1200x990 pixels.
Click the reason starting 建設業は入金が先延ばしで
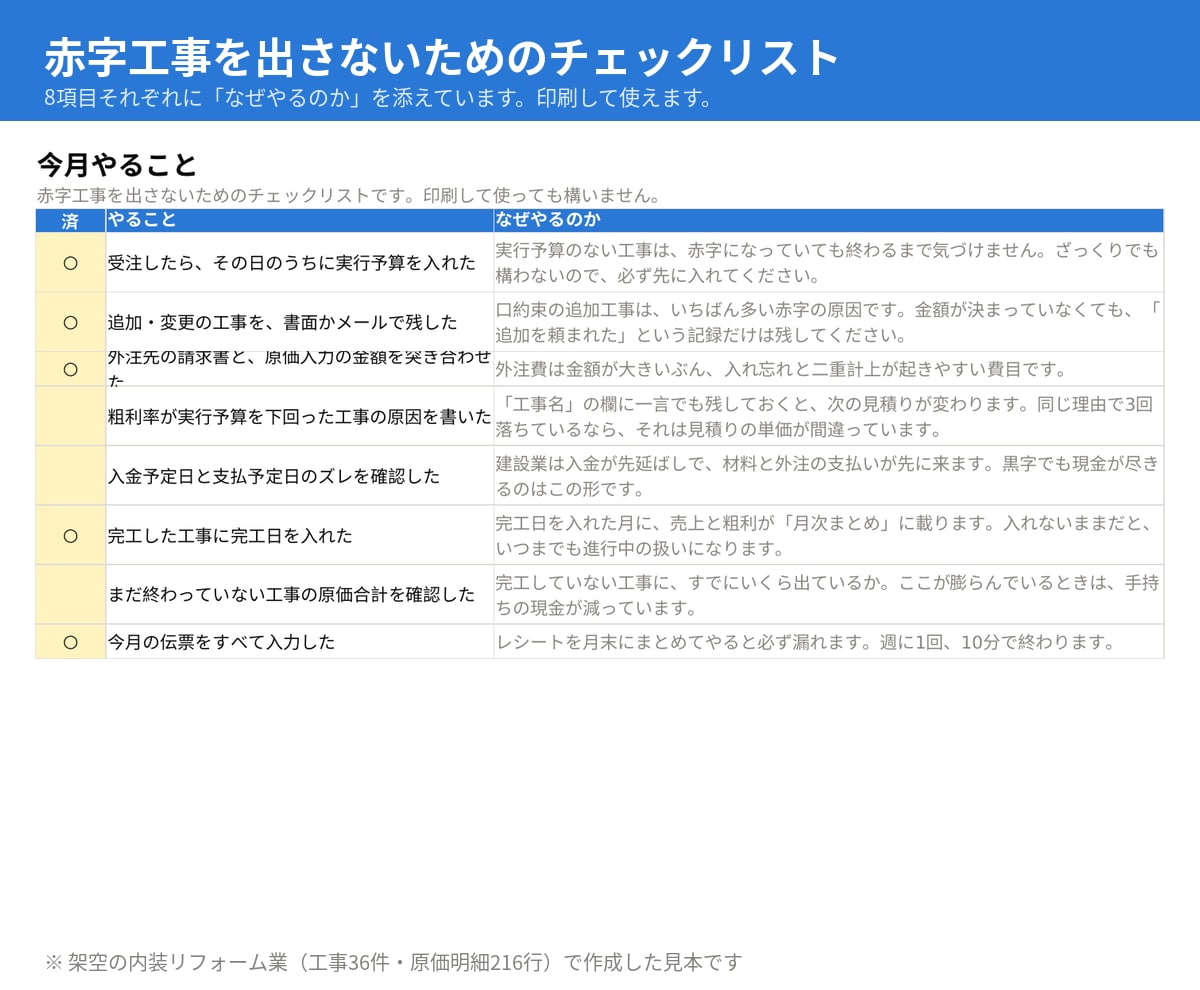(x=829, y=476)
